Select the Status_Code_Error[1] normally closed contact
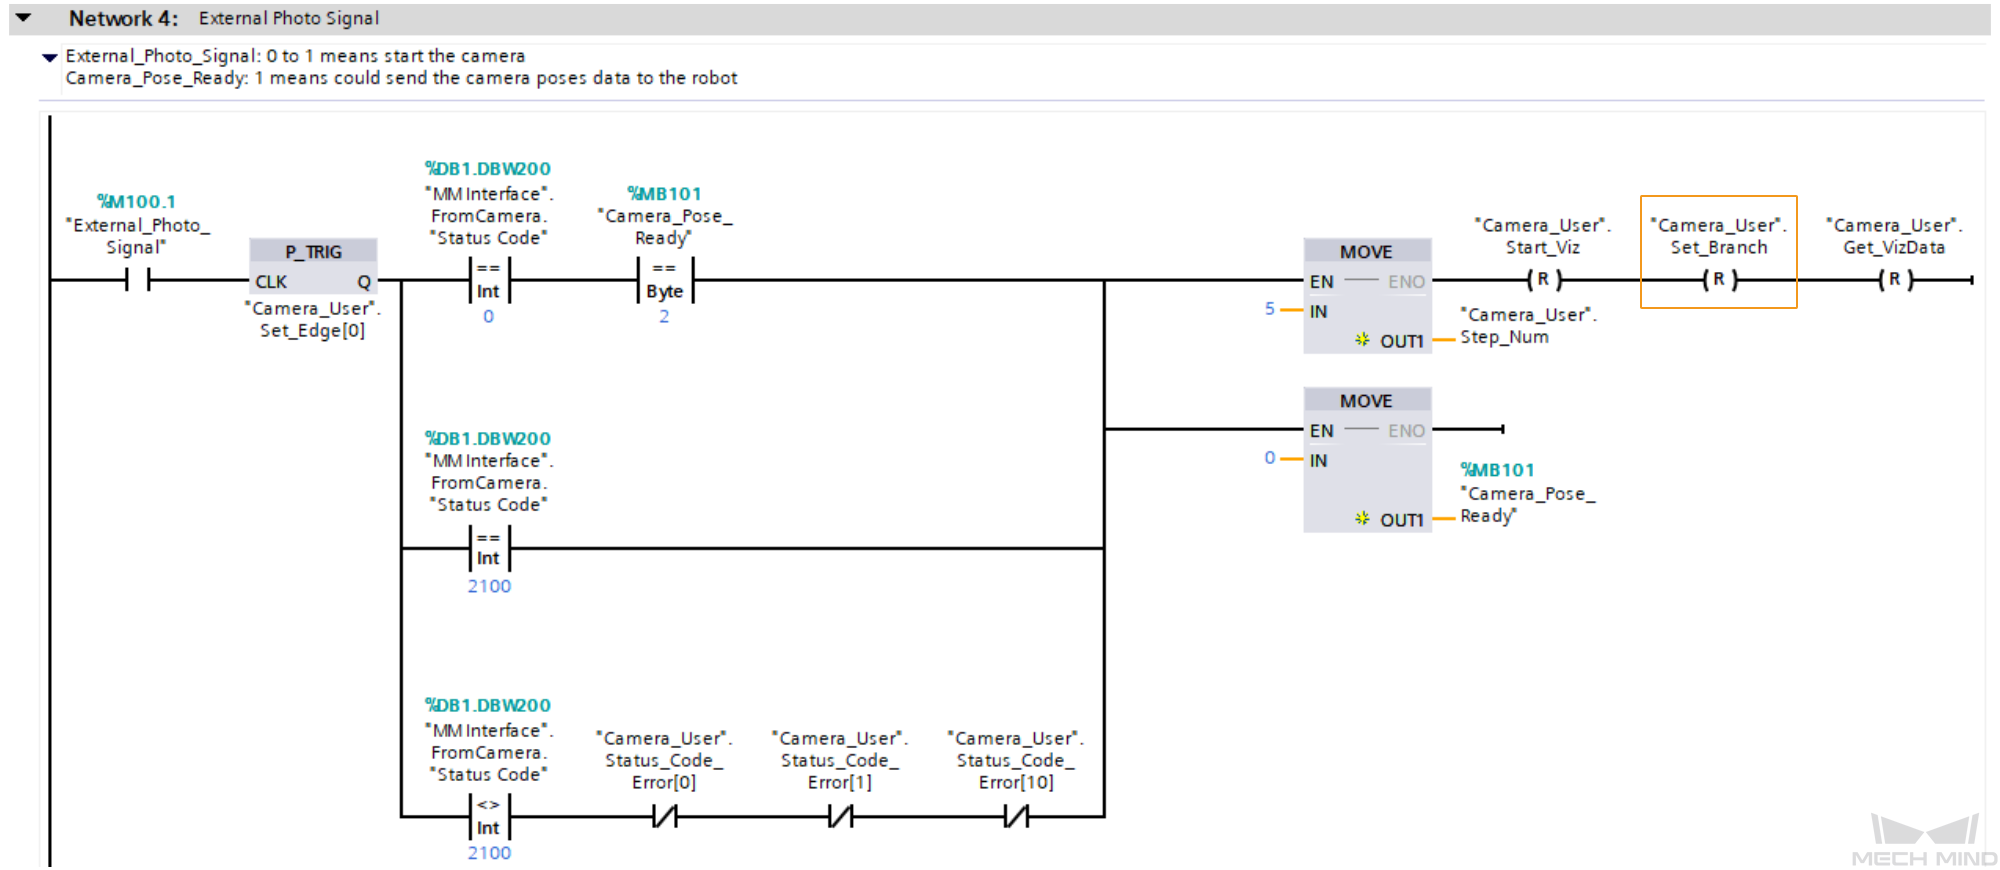 coord(840,817)
